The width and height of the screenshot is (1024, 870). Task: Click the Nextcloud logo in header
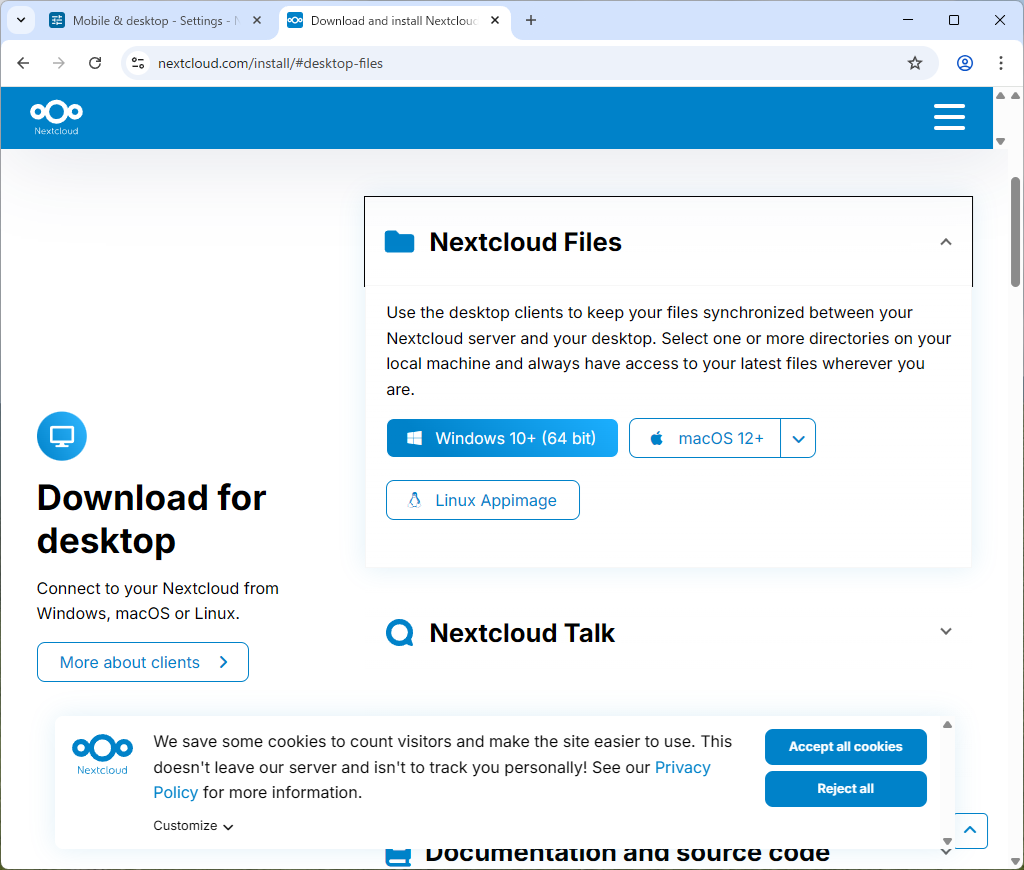coord(56,116)
